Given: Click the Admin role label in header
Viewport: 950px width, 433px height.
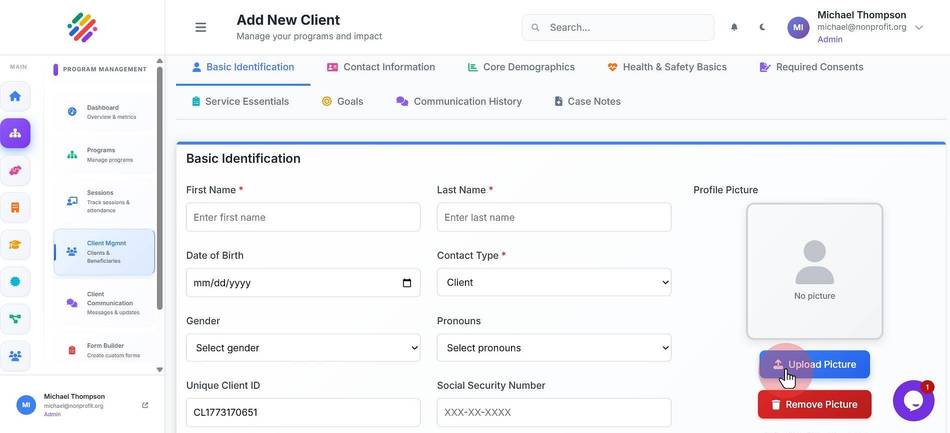Looking at the screenshot, I should tap(829, 39).
